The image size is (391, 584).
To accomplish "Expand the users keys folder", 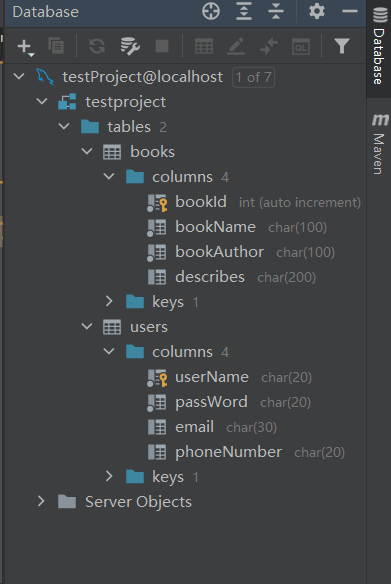I will (x=109, y=476).
